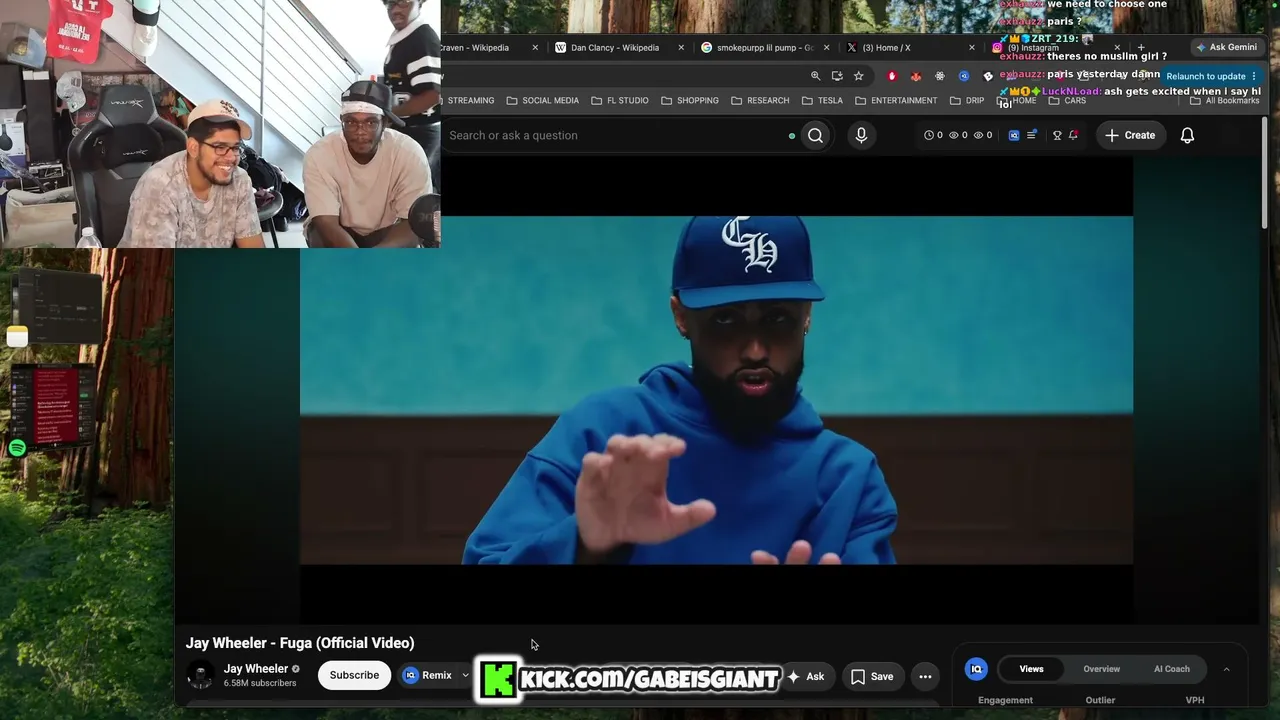
Task: Close the Dan Clancy Wikipedia tab
Action: [681, 47]
